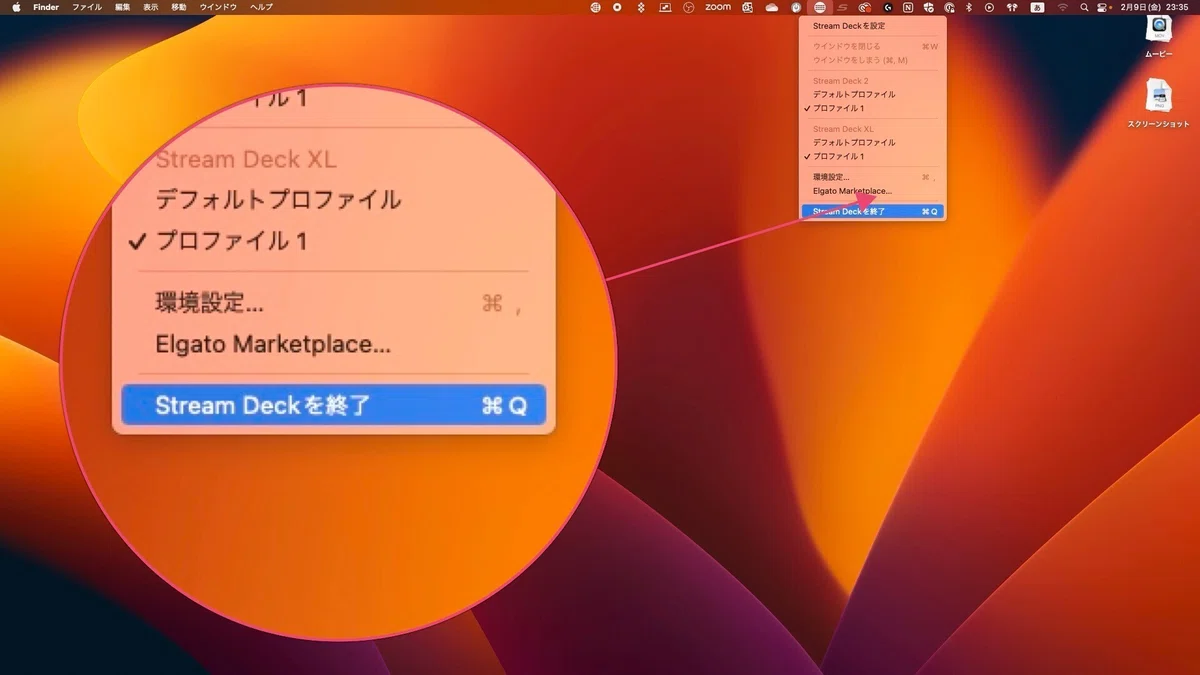The width and height of the screenshot is (1200, 675).
Task: Open the ヘルプ menu
Action: point(261,7)
